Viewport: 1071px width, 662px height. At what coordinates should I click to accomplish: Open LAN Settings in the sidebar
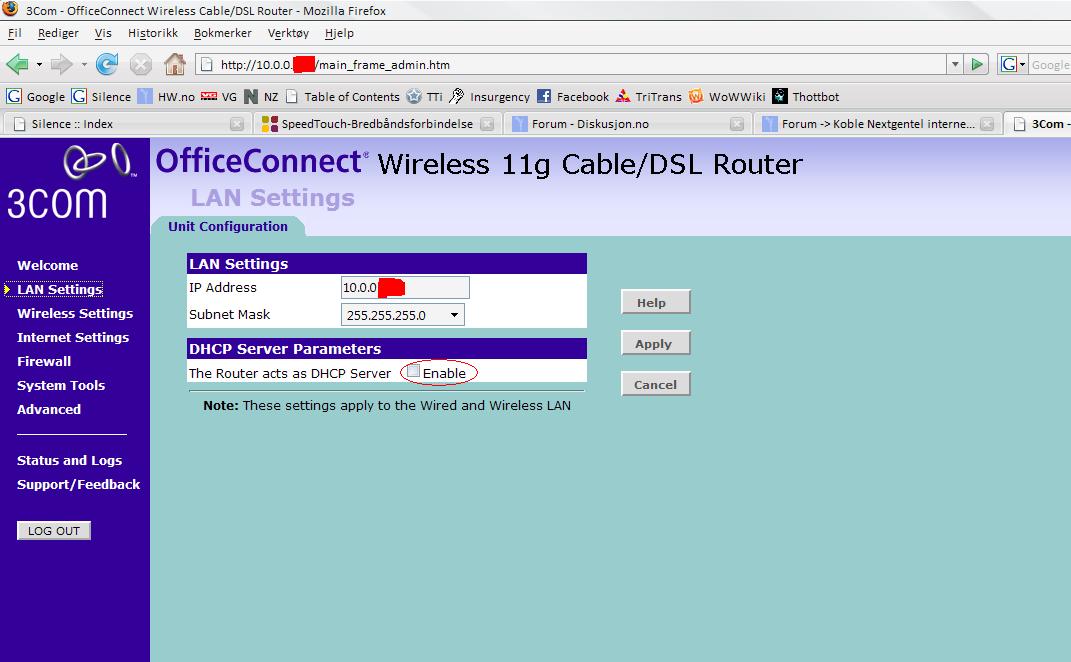pos(59,290)
